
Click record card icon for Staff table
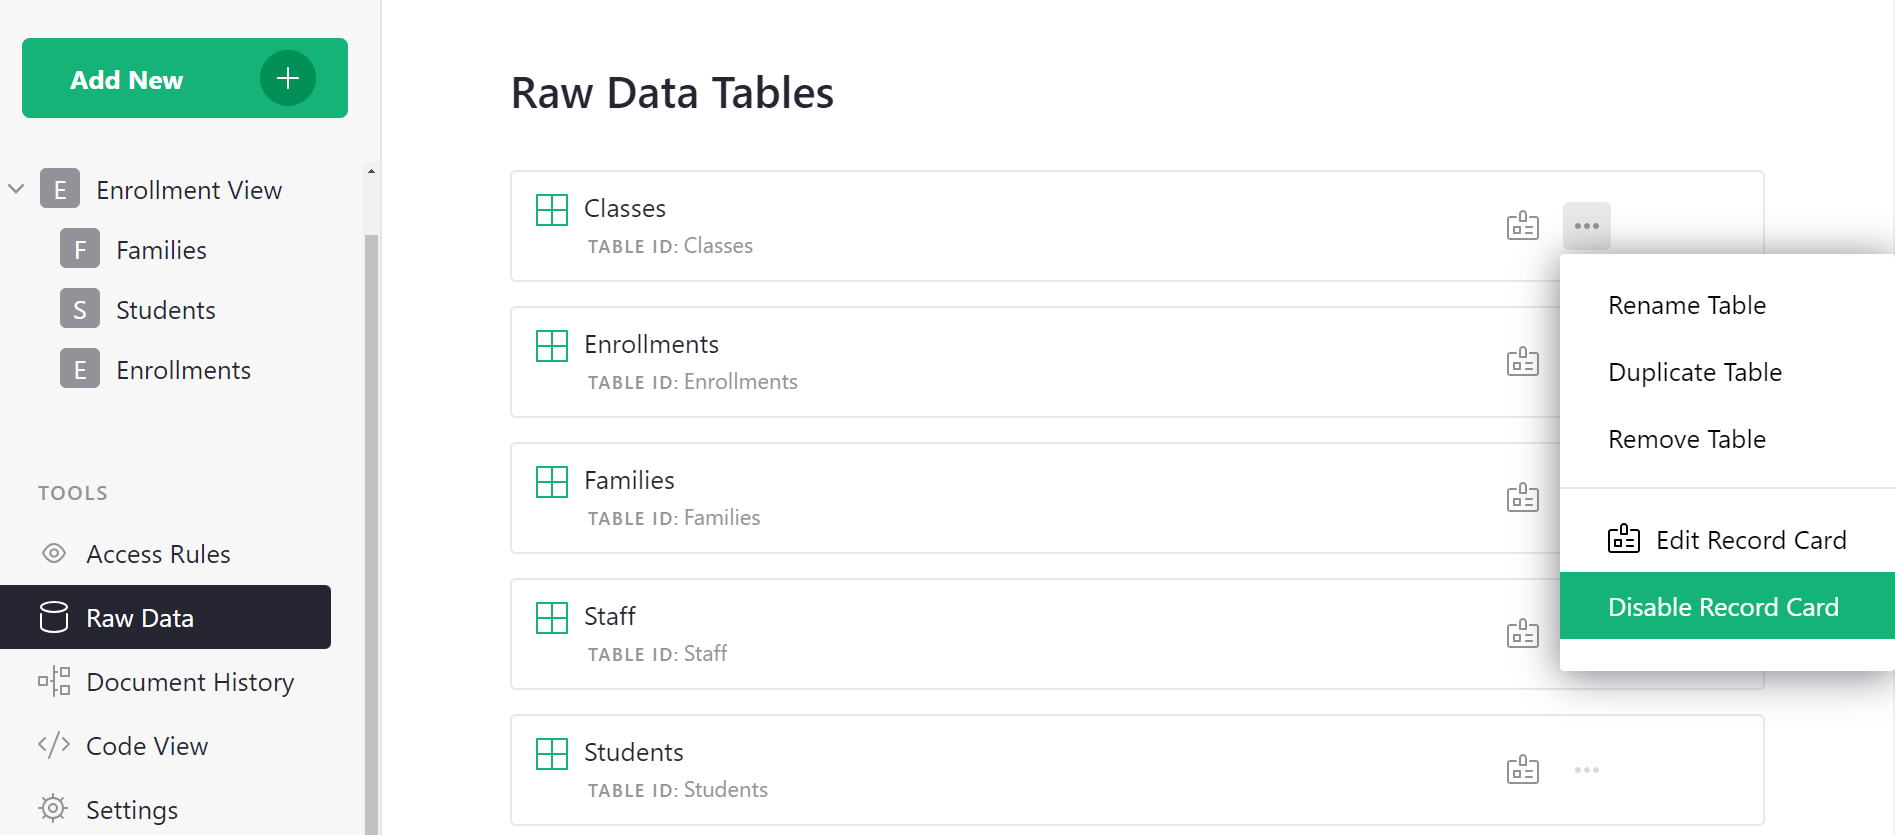[x=1522, y=634]
